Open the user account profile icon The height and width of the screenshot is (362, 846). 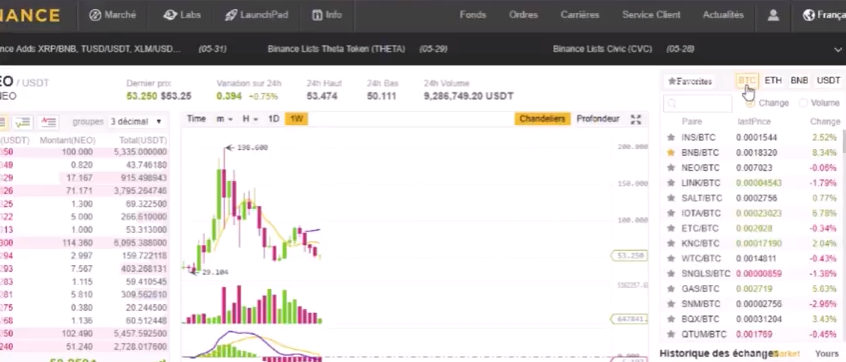click(773, 15)
